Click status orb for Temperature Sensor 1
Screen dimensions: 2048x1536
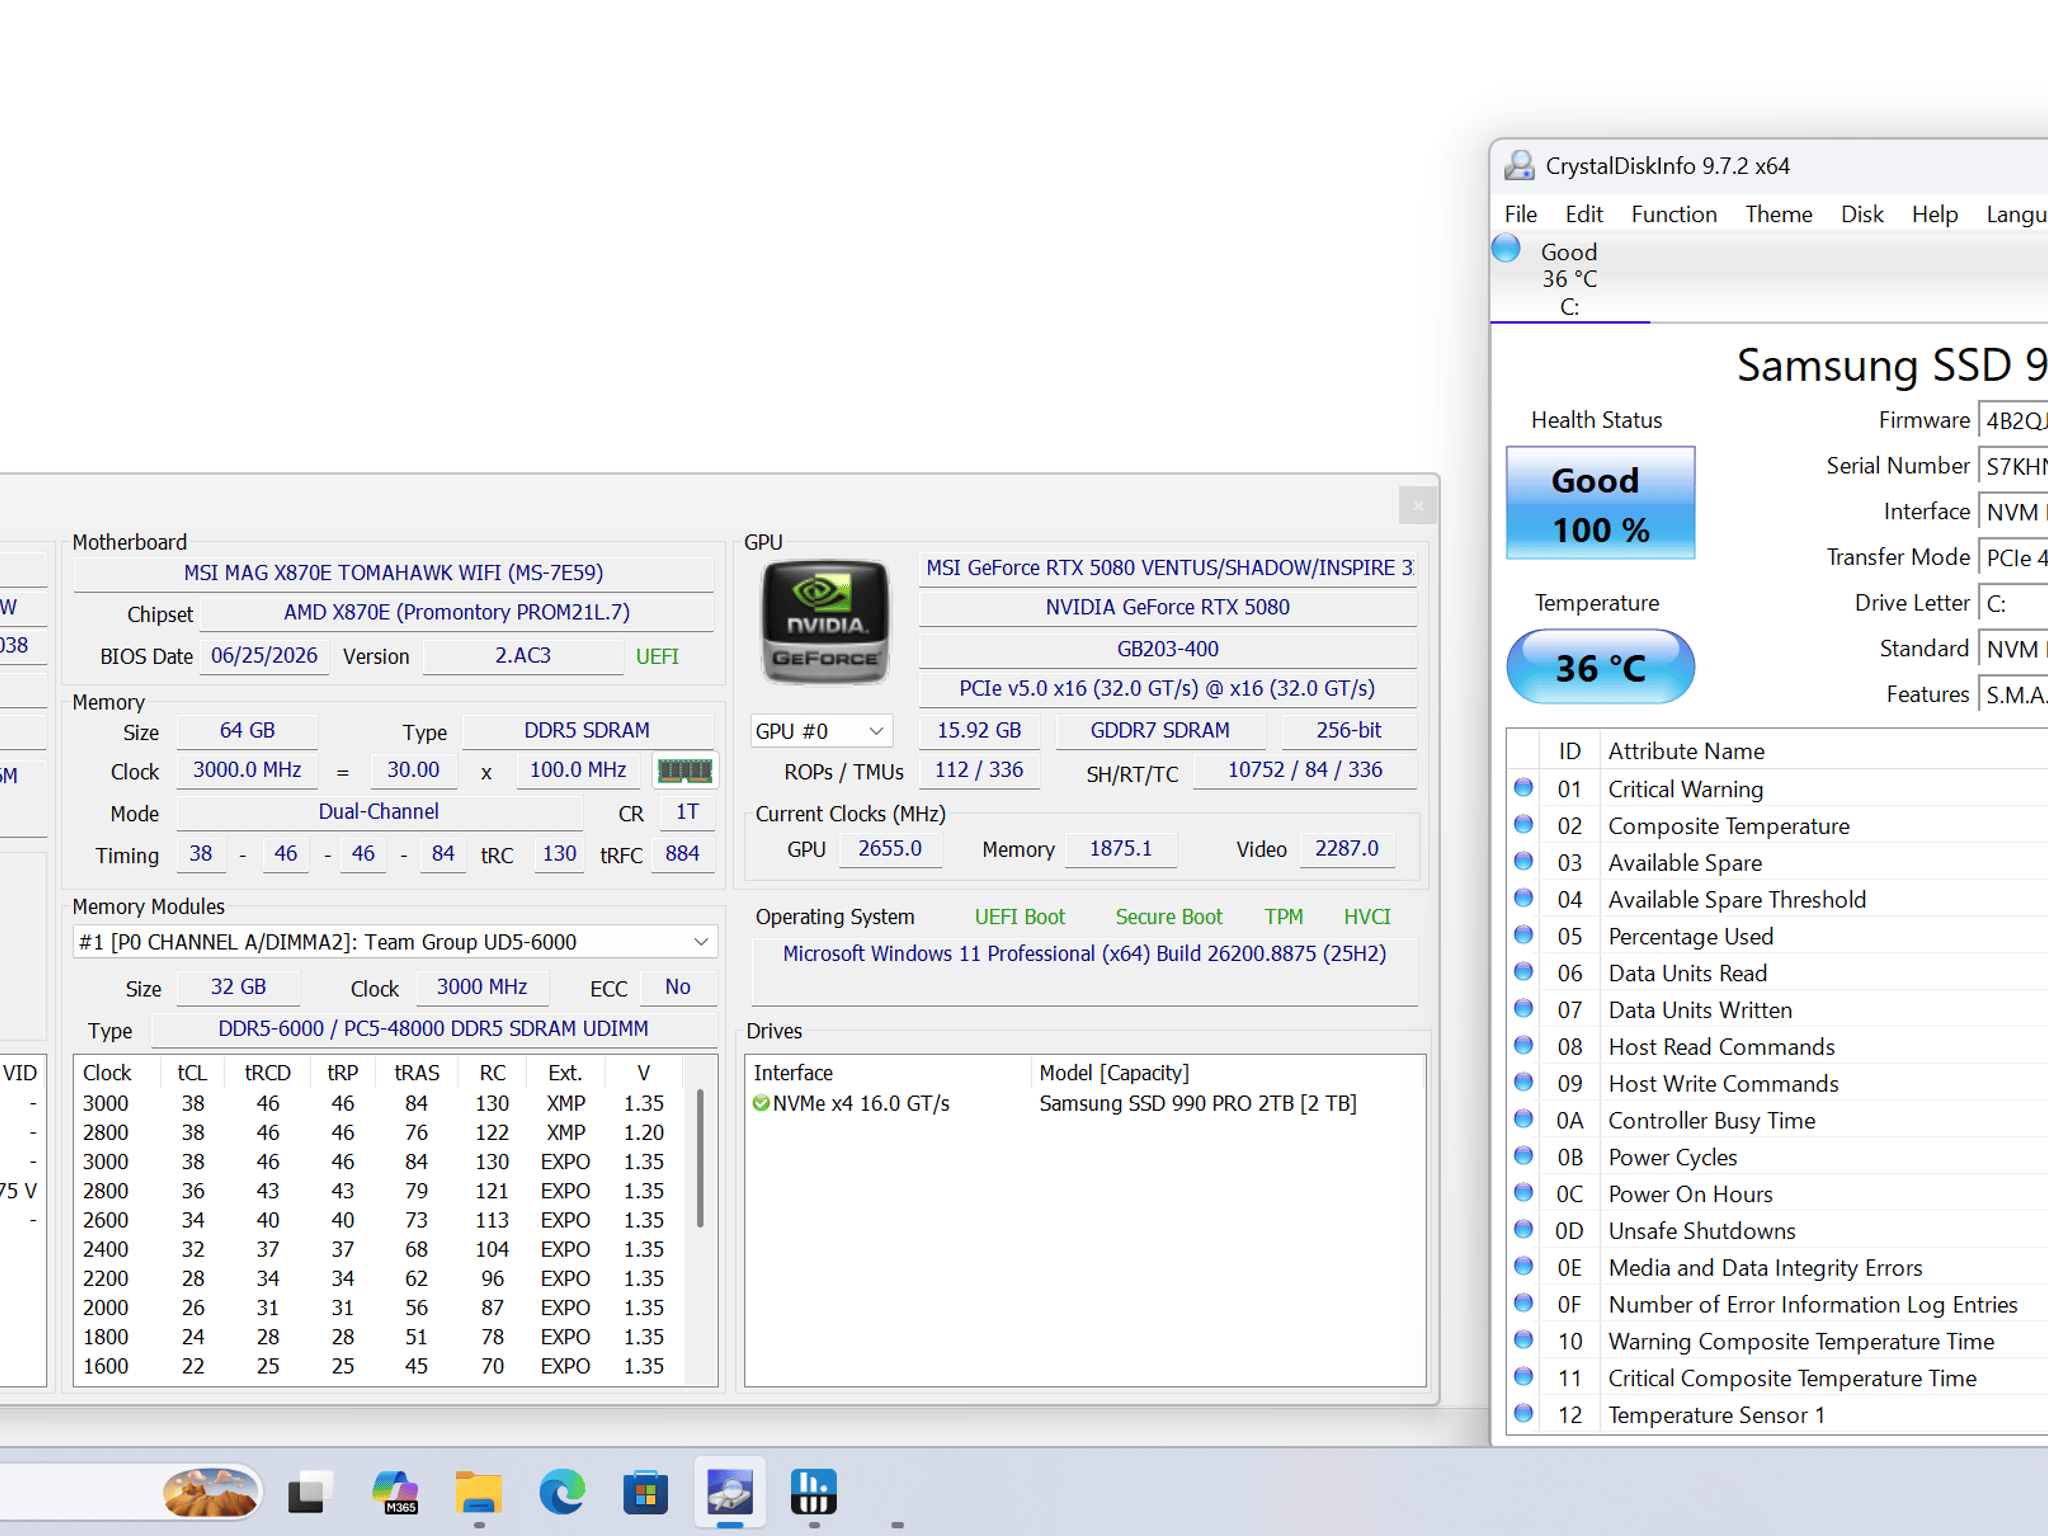tap(1524, 1414)
